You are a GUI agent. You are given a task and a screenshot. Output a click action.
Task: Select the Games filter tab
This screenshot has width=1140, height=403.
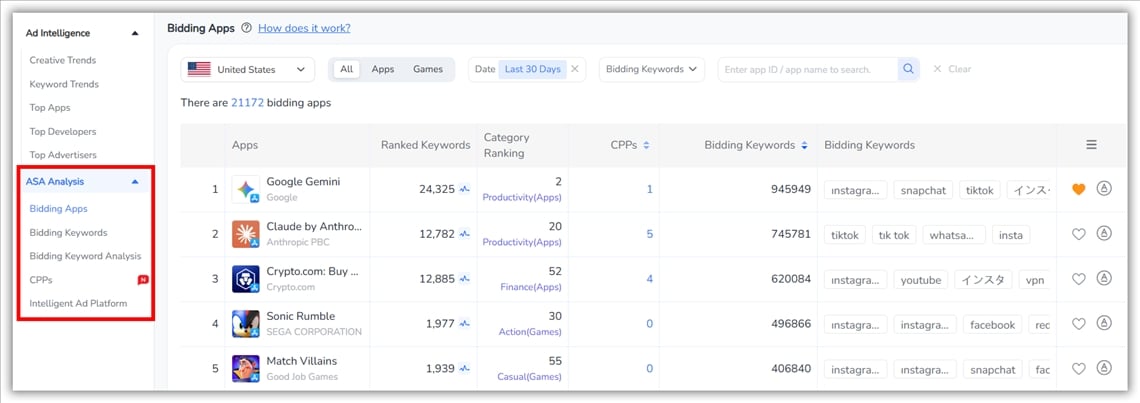[x=427, y=69]
